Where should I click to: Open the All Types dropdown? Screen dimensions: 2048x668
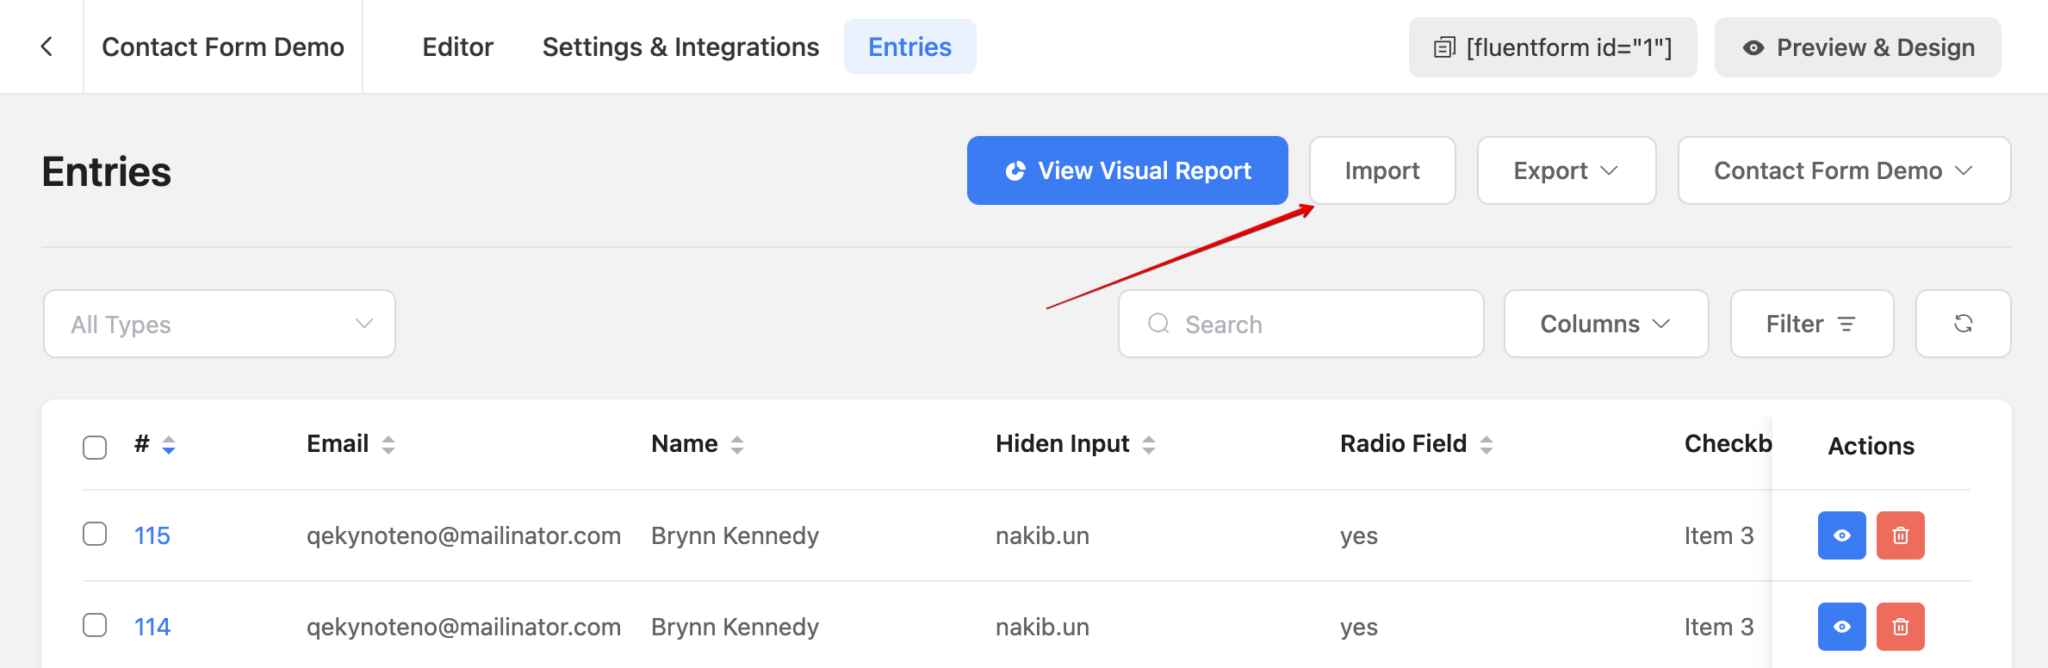219,324
